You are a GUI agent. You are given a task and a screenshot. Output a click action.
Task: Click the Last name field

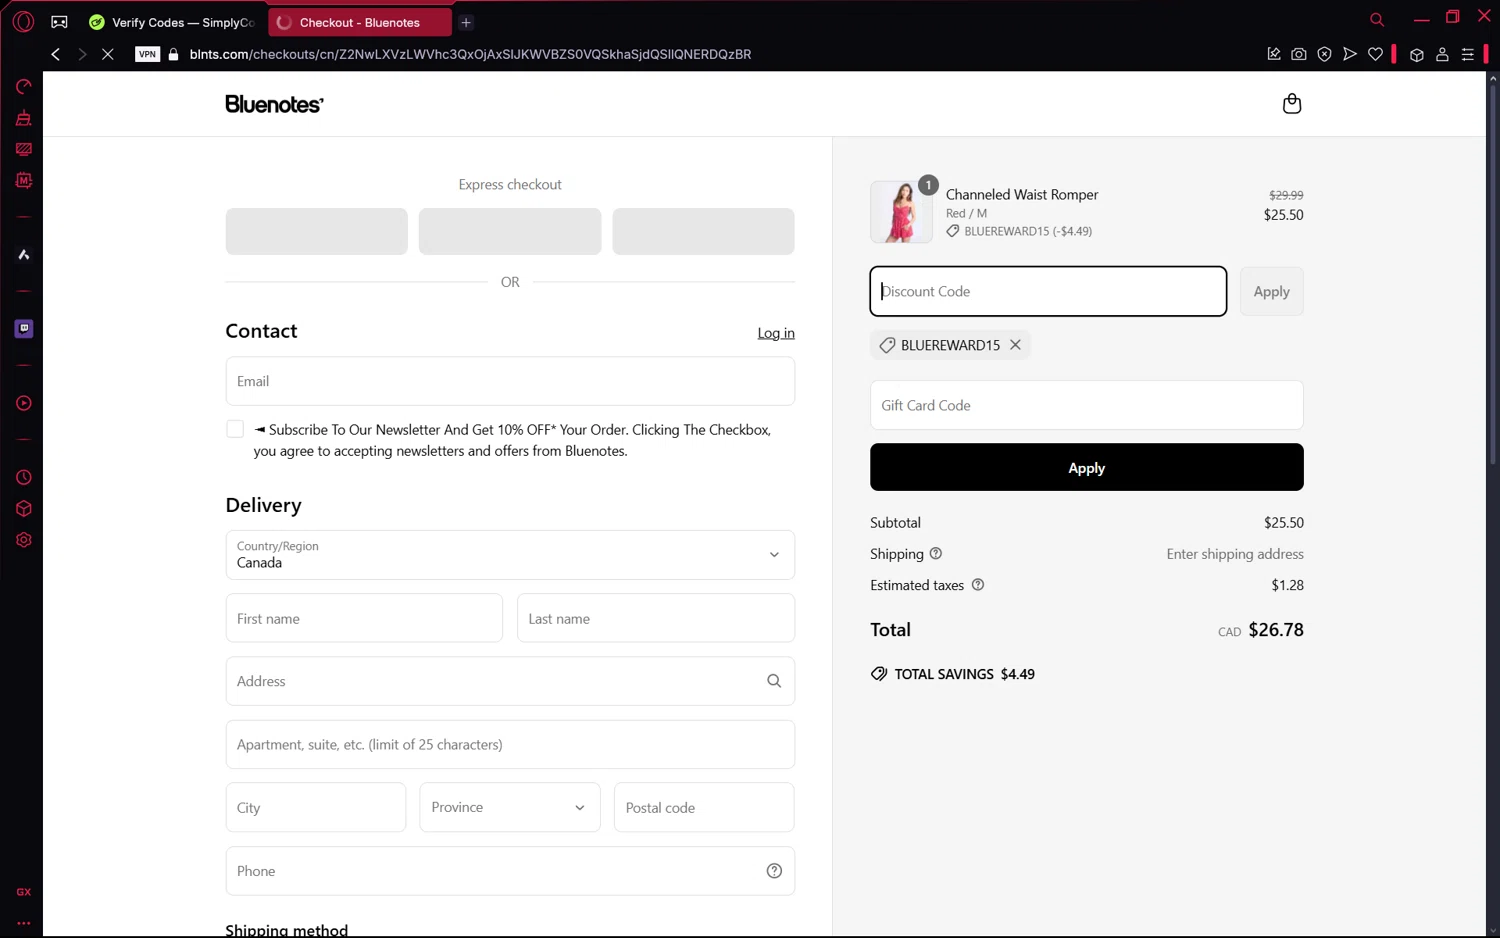click(656, 618)
